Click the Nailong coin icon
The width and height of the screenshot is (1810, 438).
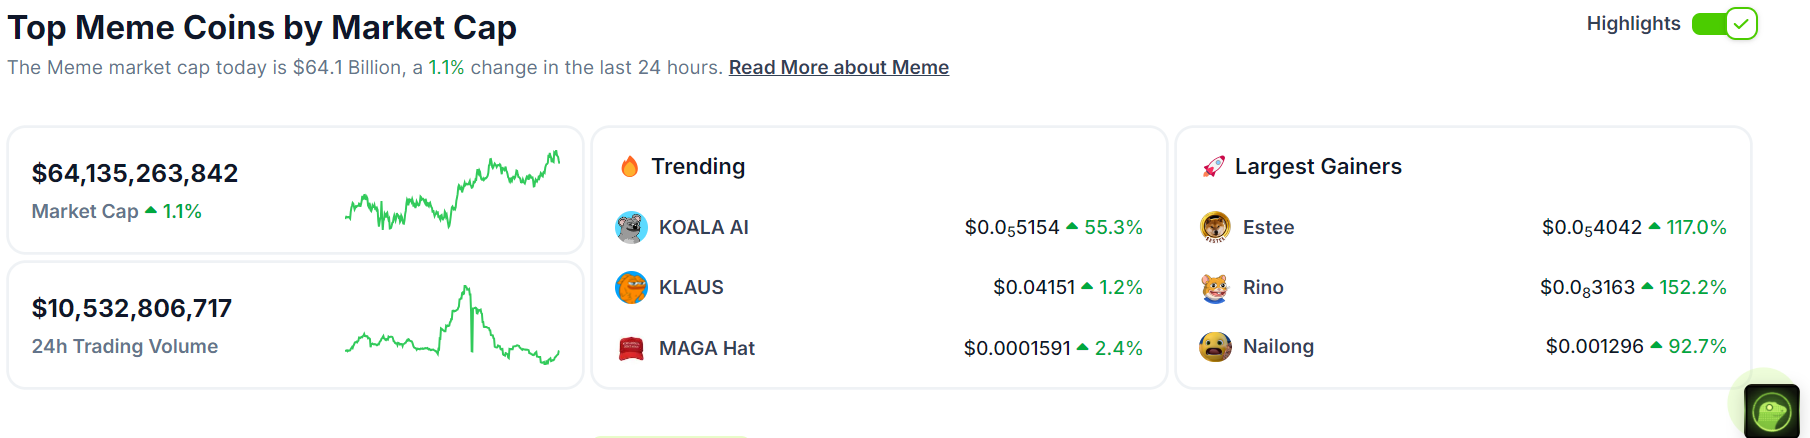click(x=1215, y=347)
